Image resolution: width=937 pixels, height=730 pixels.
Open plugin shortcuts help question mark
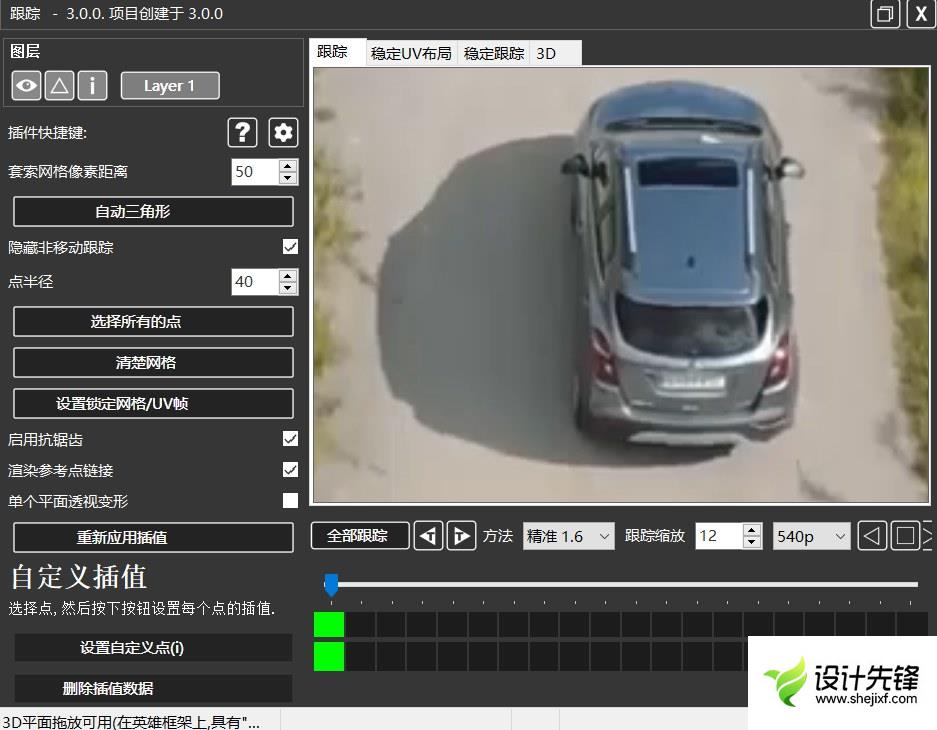(242, 132)
